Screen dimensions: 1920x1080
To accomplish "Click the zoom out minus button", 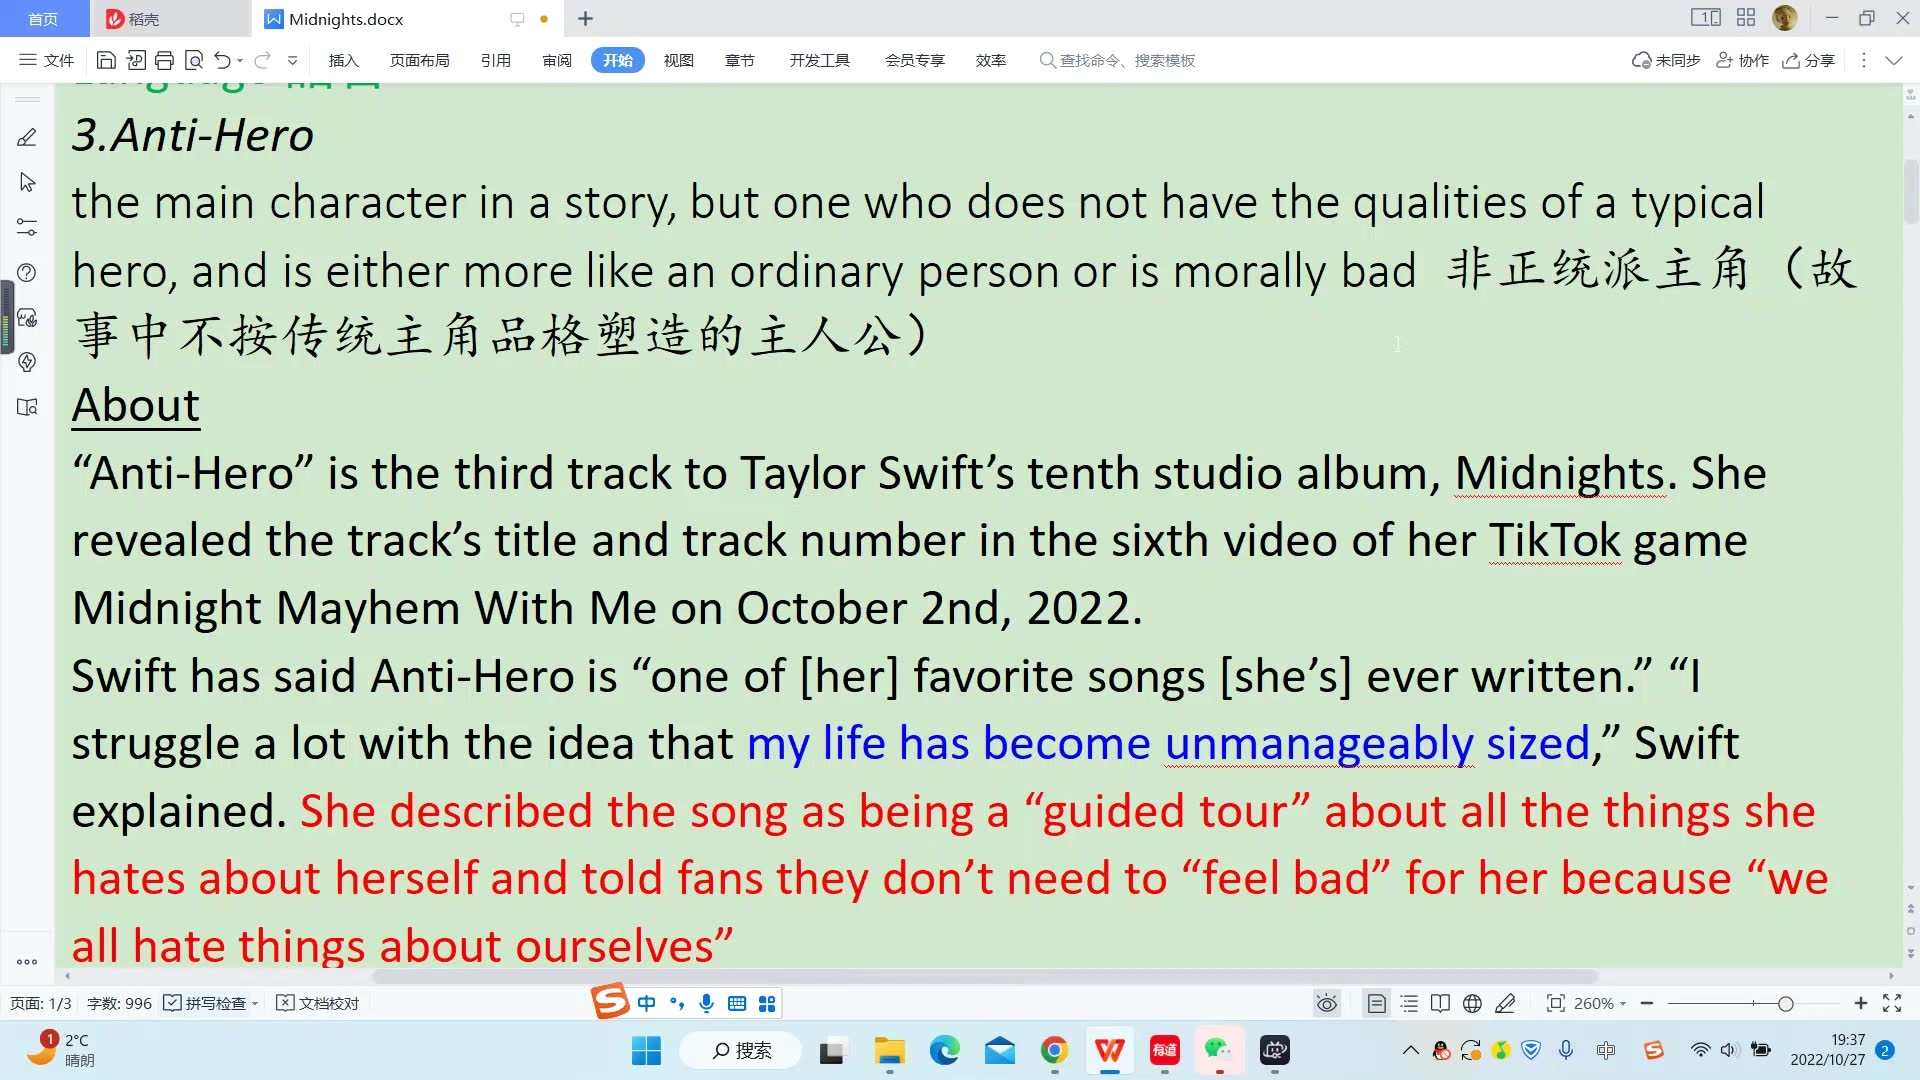I will [x=1647, y=1003].
